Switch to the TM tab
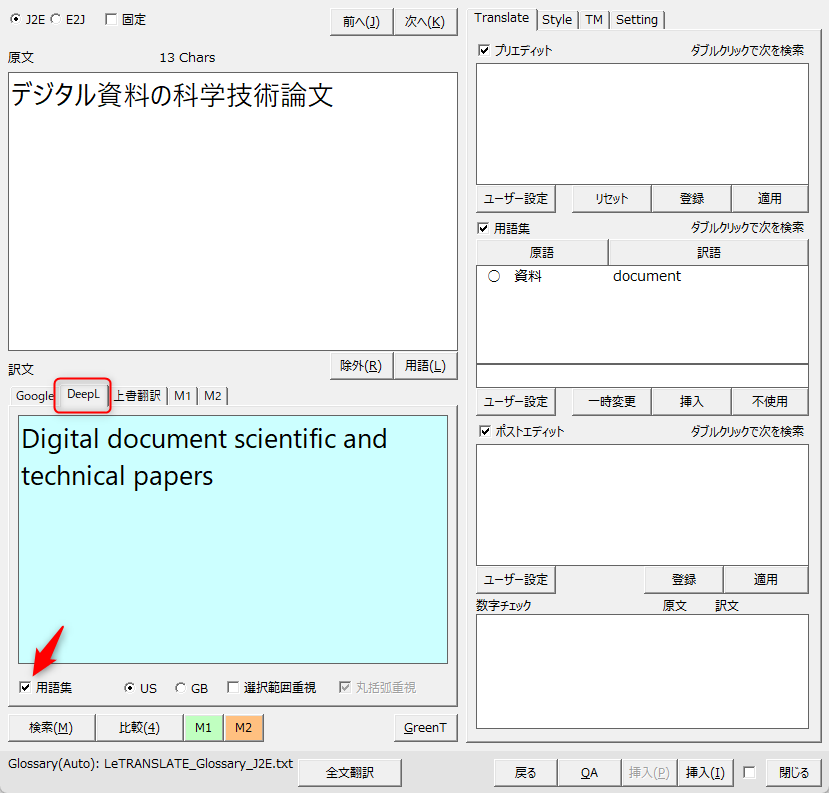Screen dimensions: 829x793 tap(594, 20)
